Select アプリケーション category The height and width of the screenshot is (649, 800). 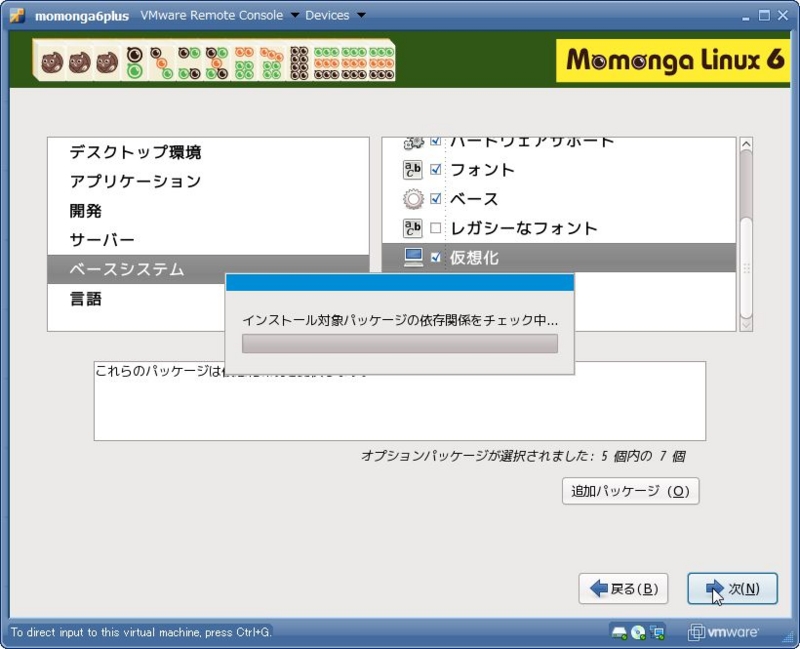click(135, 181)
